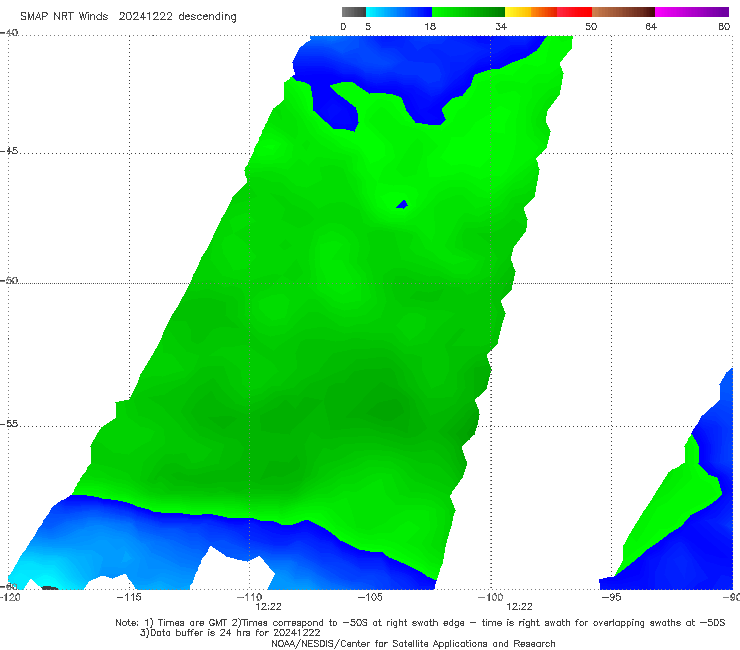Click the "12:22" time beneath the -110 label

point(269,607)
